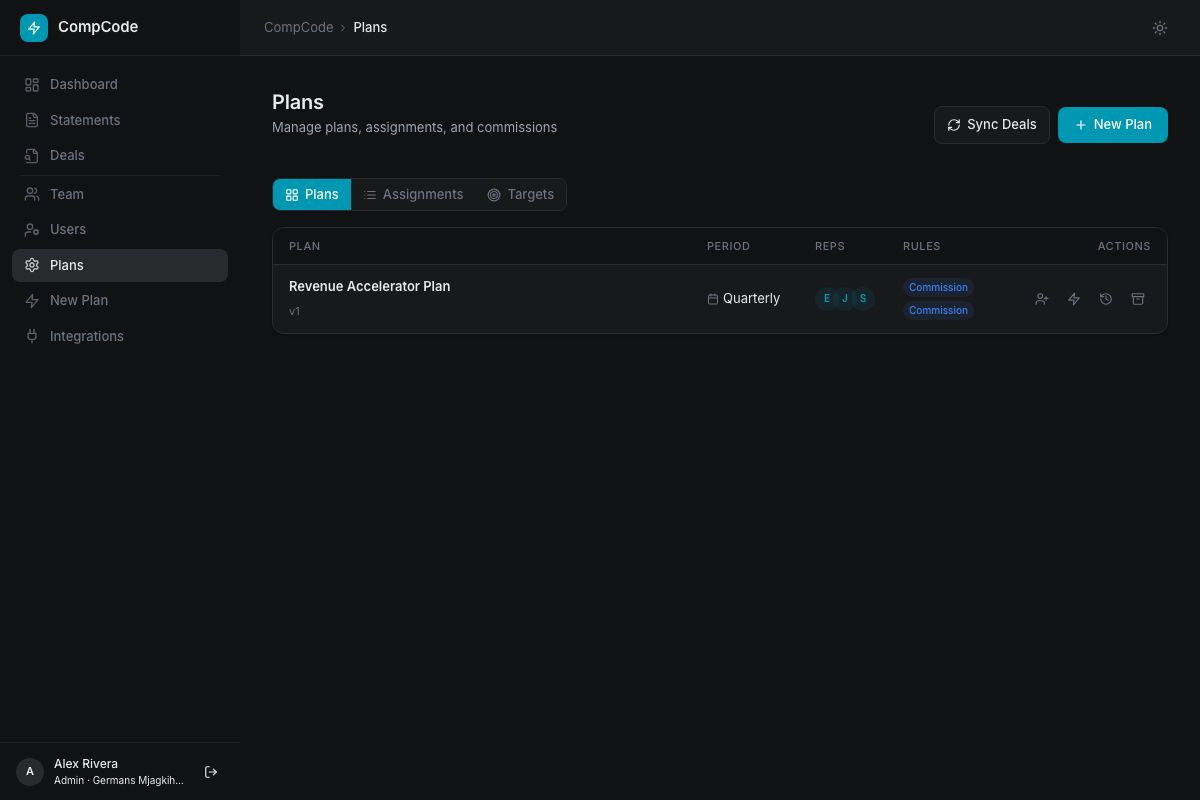Go to Deals in the sidebar
This screenshot has height=800, width=1200.
tap(120, 155)
